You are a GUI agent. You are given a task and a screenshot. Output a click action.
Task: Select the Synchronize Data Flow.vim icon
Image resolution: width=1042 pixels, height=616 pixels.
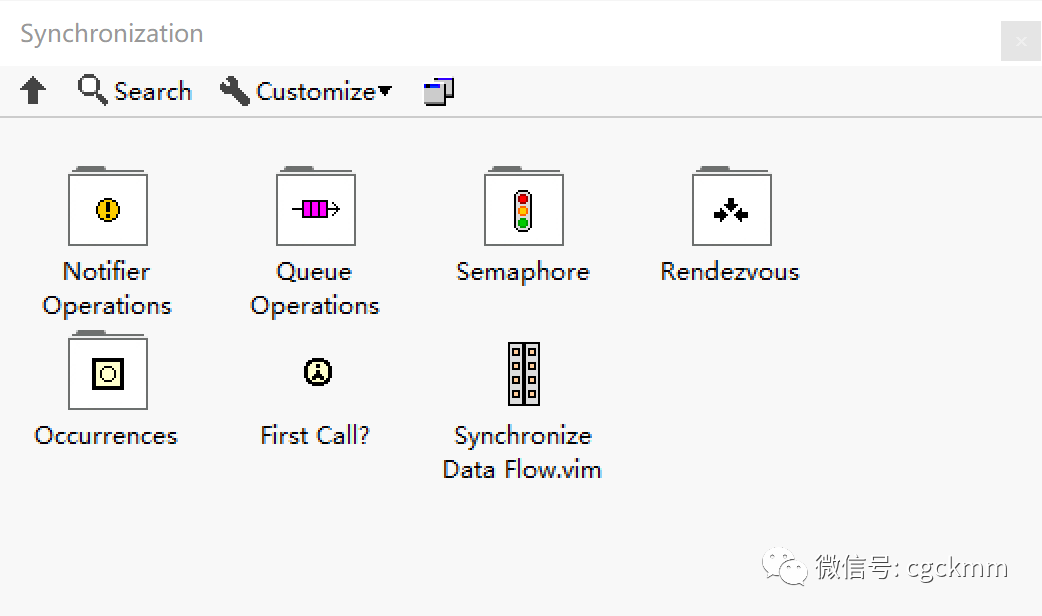[x=523, y=373]
